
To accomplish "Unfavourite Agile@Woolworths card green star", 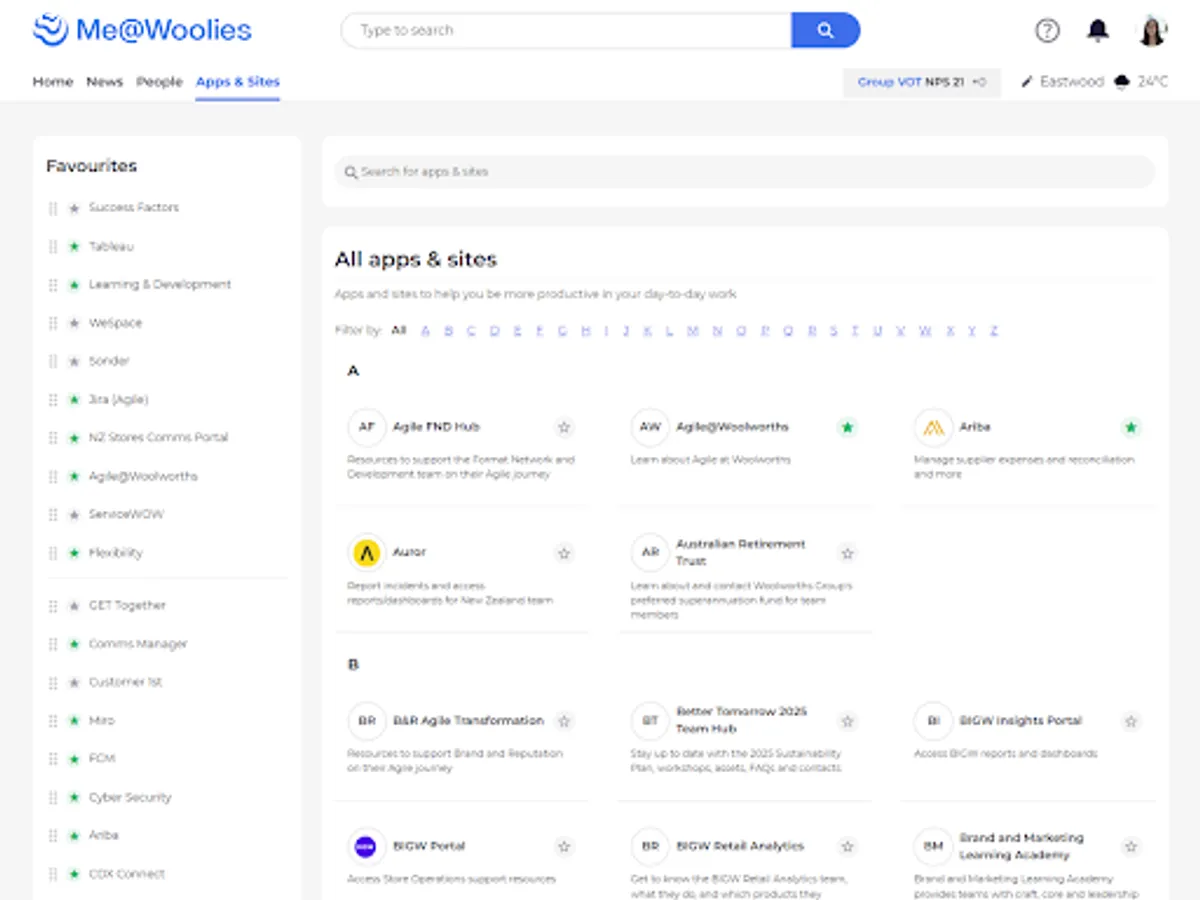I will click(847, 427).
